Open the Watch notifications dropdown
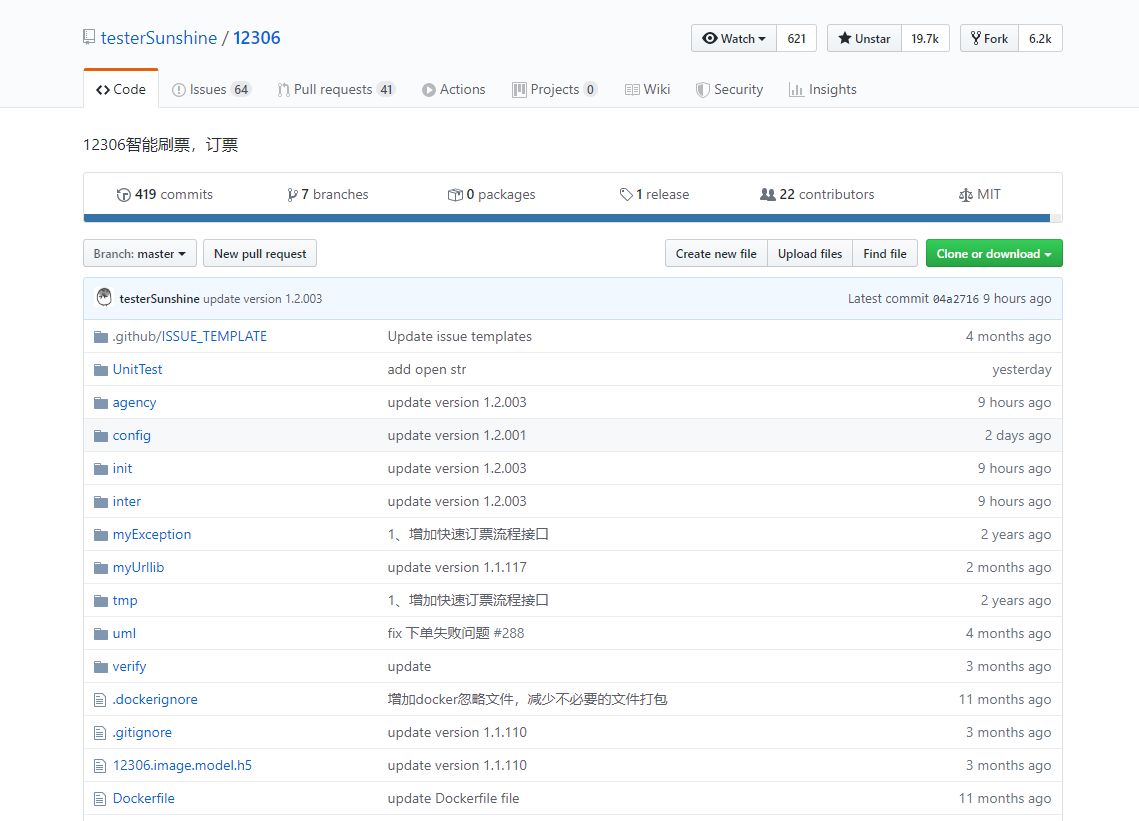This screenshot has width=1139, height=821. [734, 38]
